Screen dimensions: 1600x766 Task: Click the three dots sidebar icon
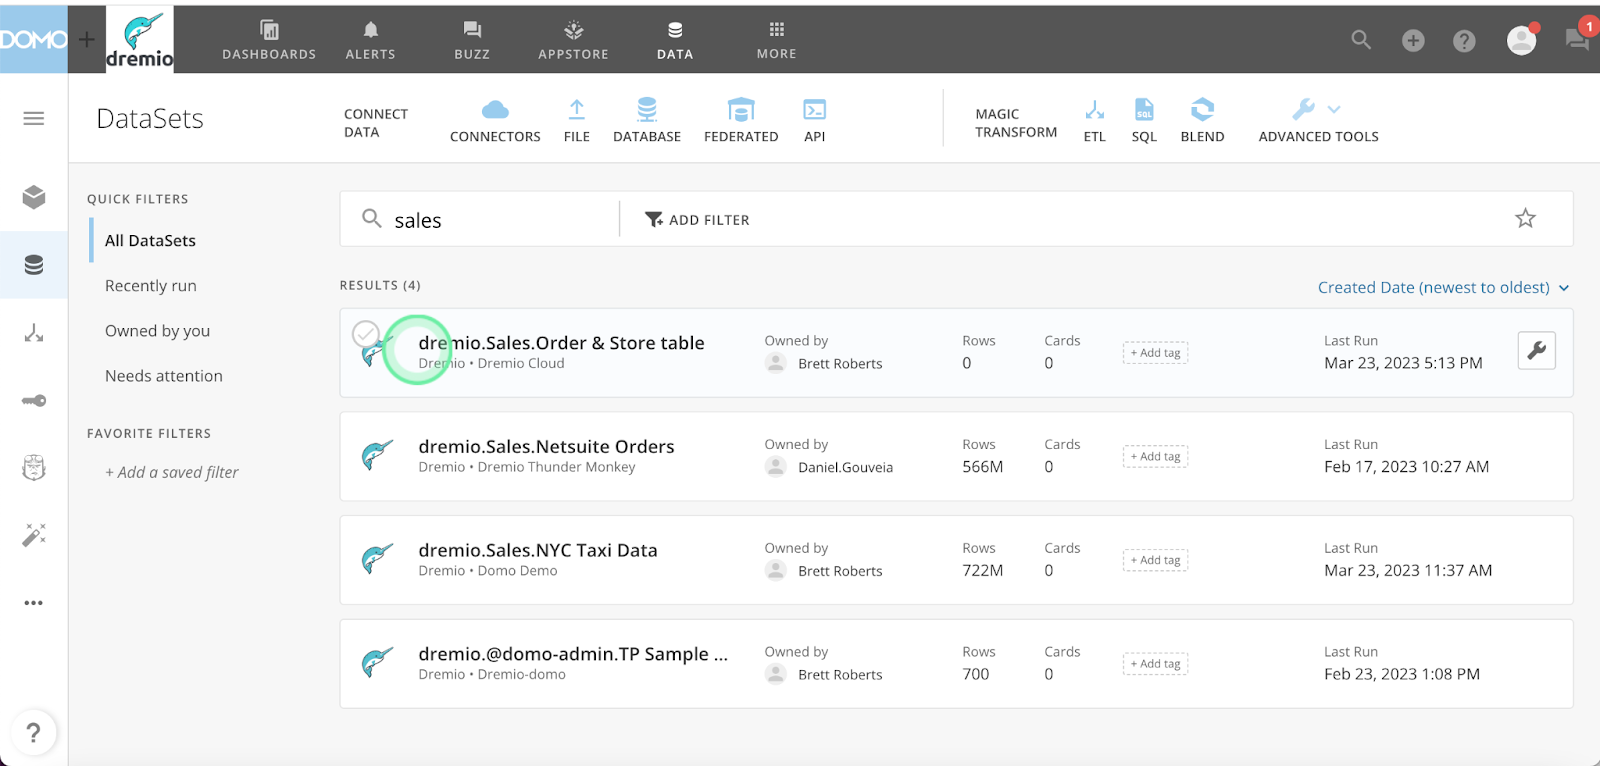point(34,603)
